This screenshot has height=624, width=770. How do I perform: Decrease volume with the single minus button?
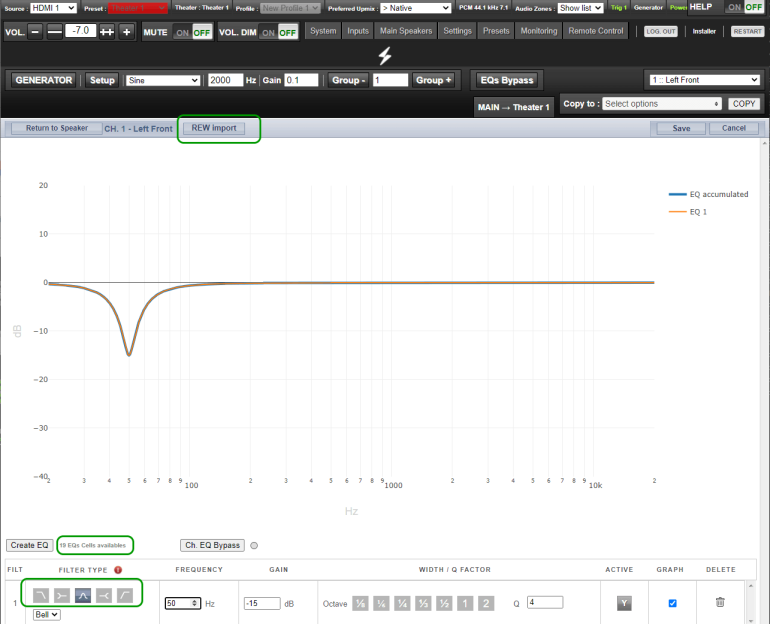35,32
